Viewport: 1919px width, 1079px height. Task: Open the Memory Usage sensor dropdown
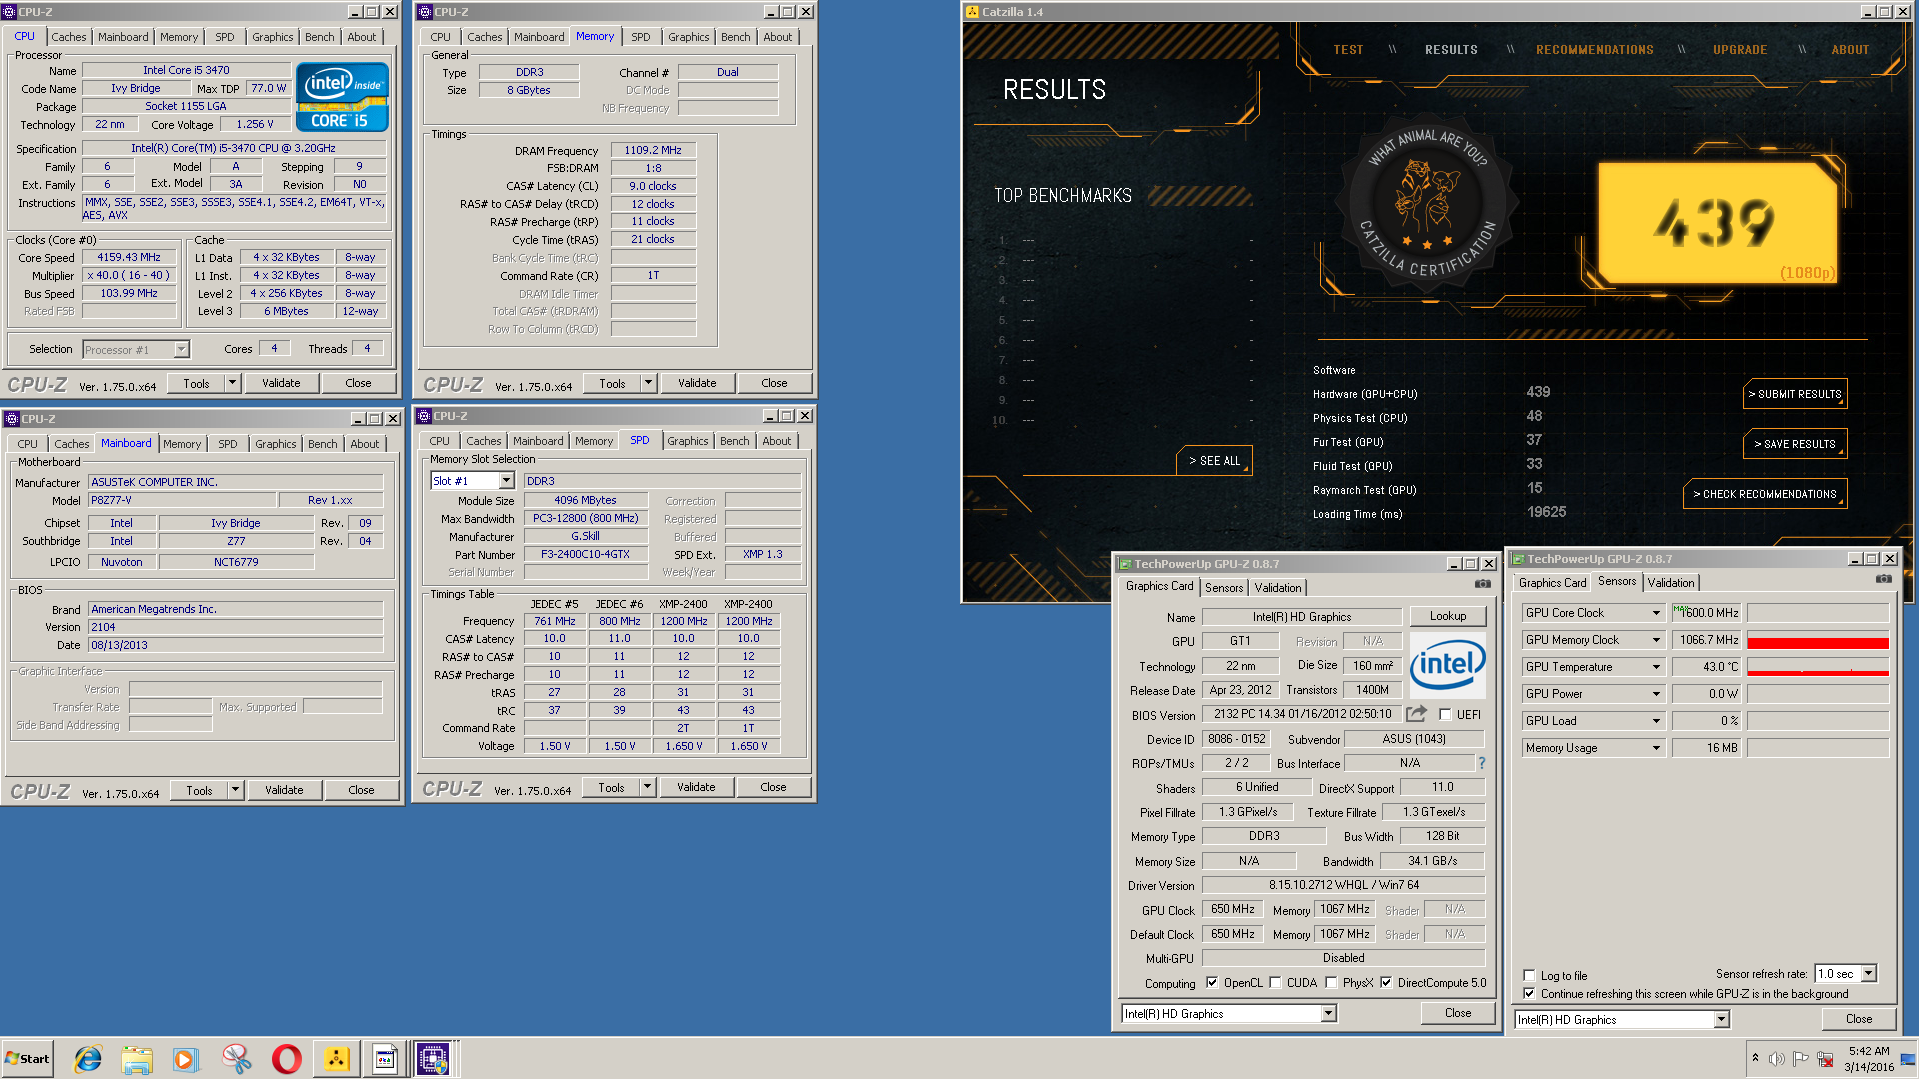(1656, 748)
